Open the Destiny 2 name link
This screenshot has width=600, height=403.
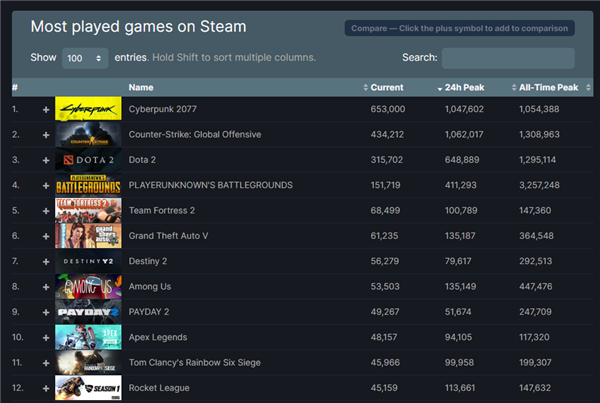coord(148,261)
